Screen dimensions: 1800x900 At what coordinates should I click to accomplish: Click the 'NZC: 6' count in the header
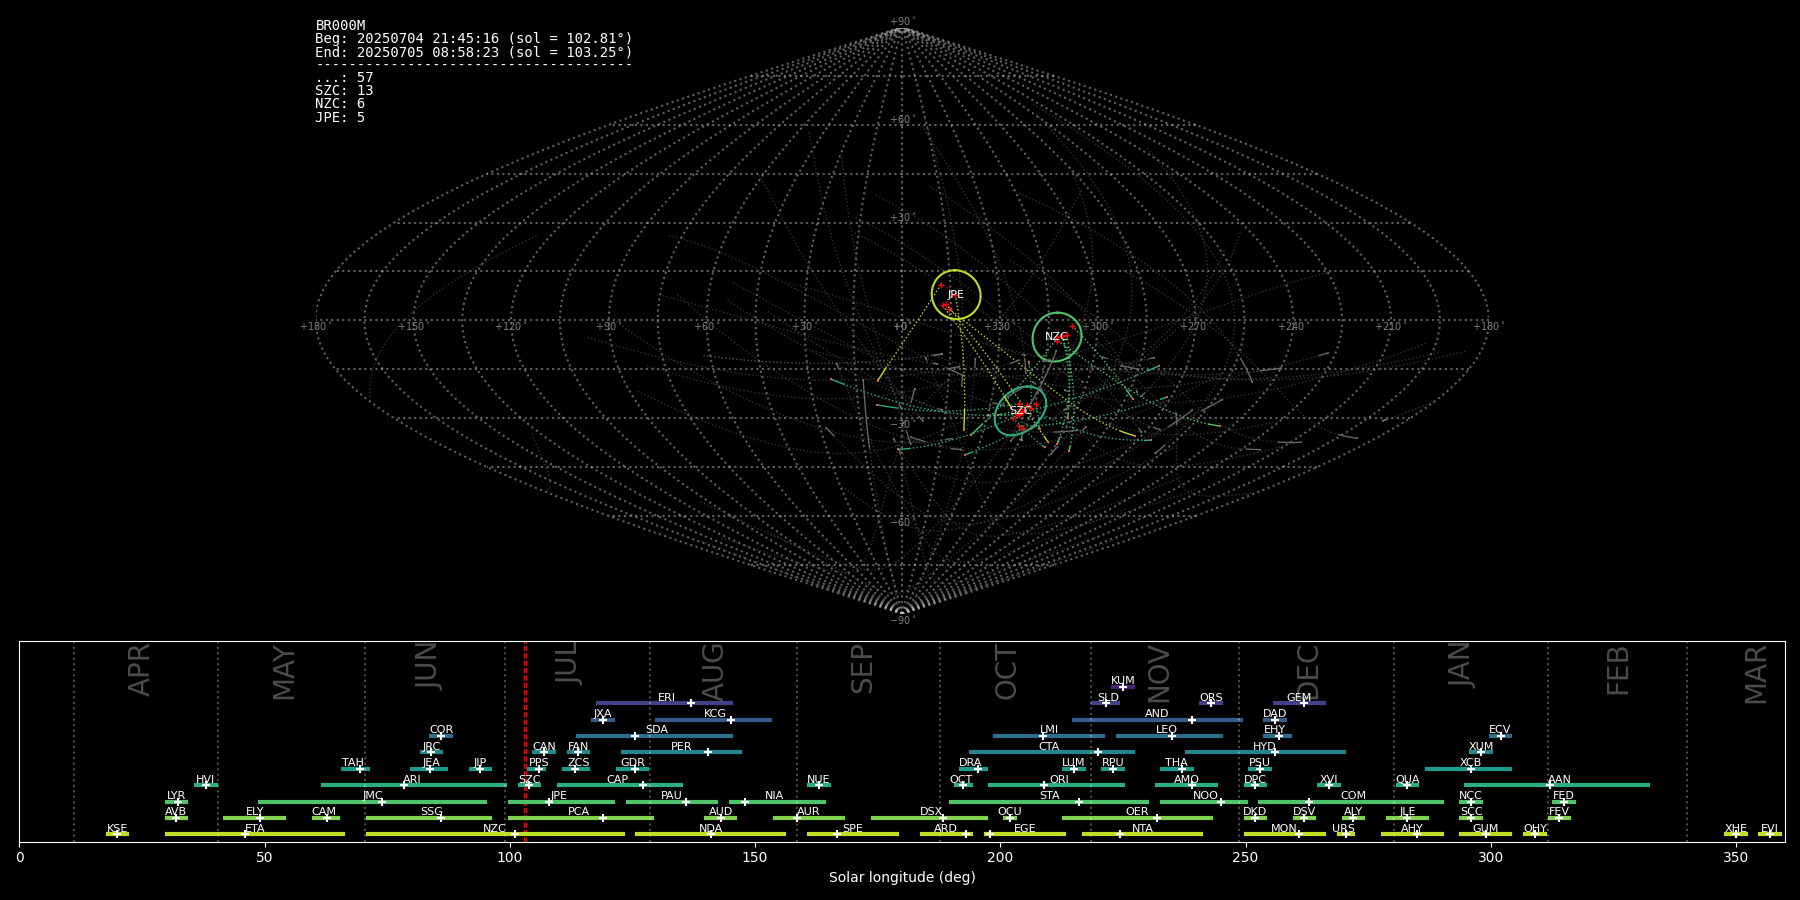pos(340,104)
